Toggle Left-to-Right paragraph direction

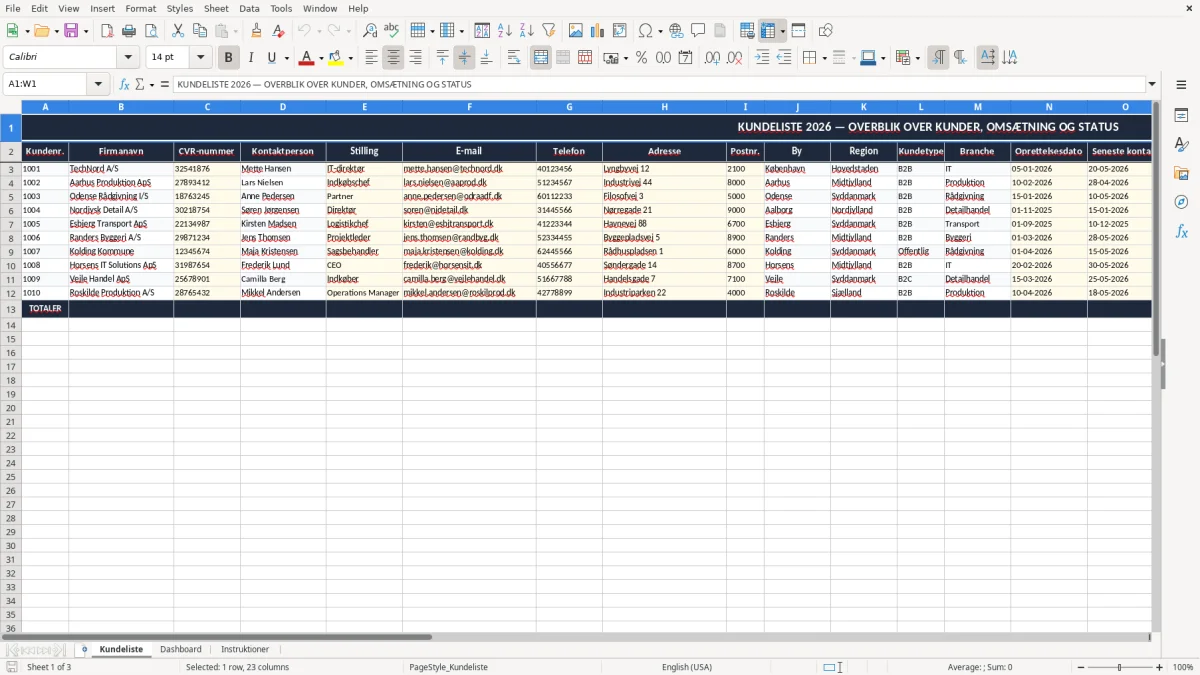click(938, 58)
